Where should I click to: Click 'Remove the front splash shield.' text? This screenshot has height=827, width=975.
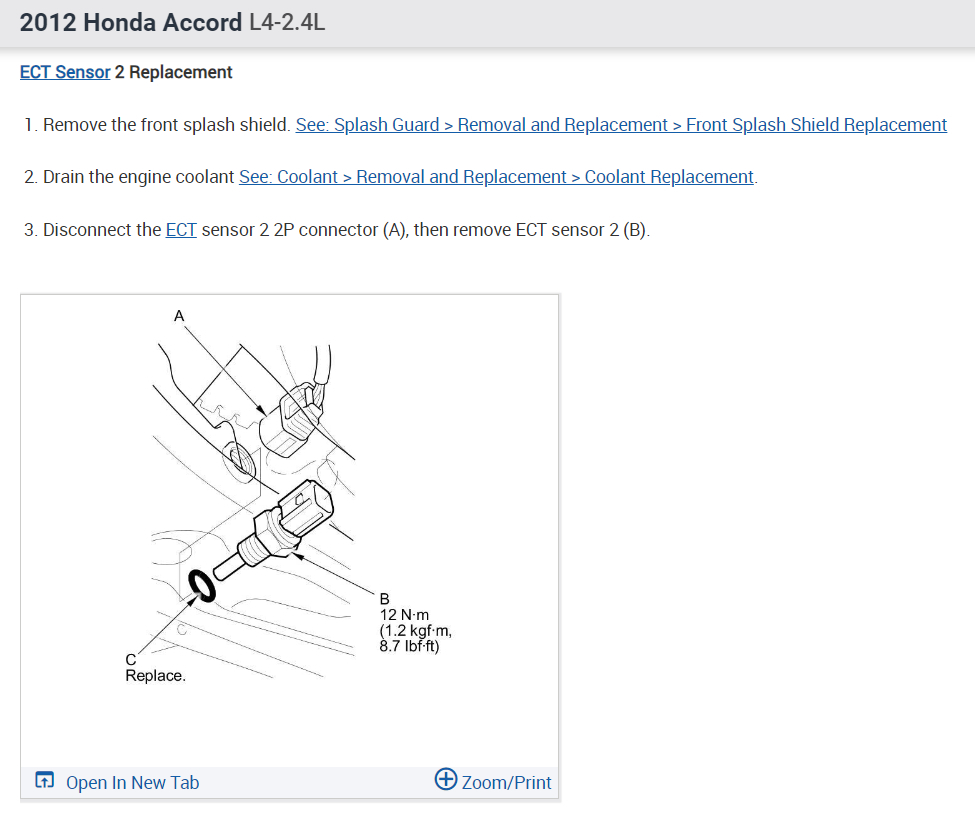point(167,124)
